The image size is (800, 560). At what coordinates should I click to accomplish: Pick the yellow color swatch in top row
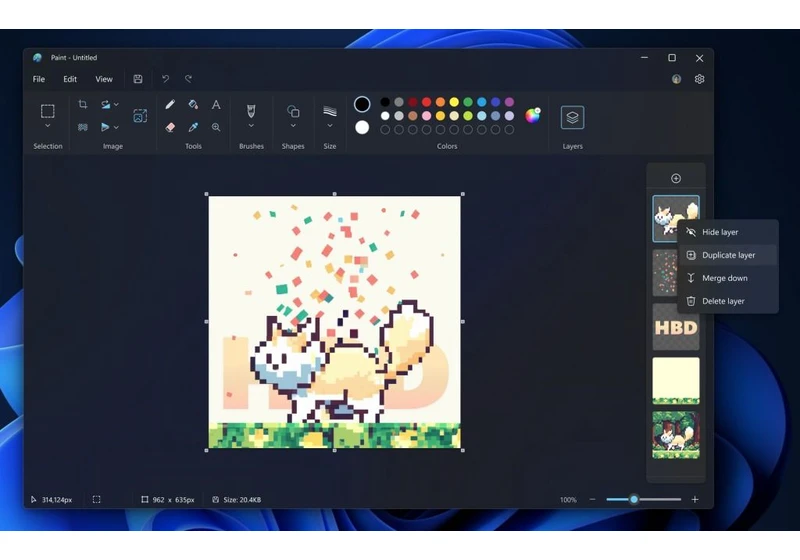454,102
